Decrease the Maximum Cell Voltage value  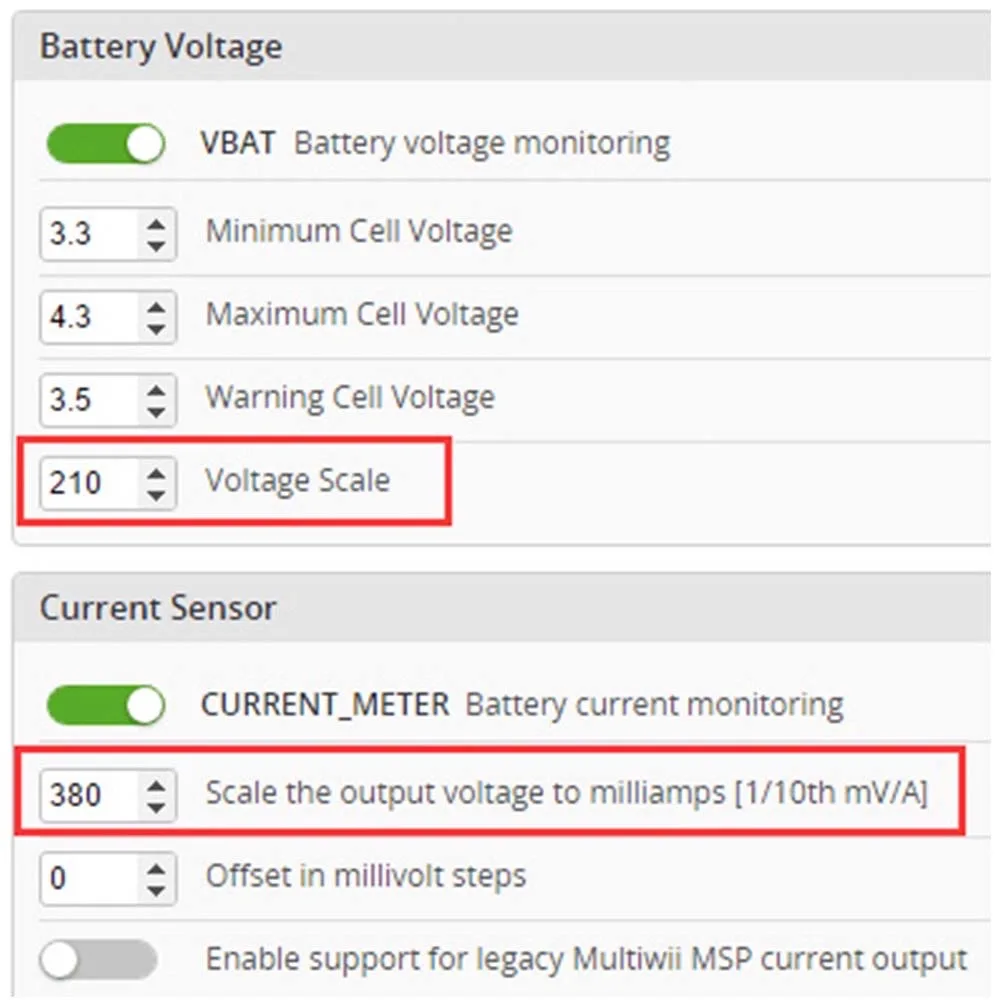coord(155,327)
